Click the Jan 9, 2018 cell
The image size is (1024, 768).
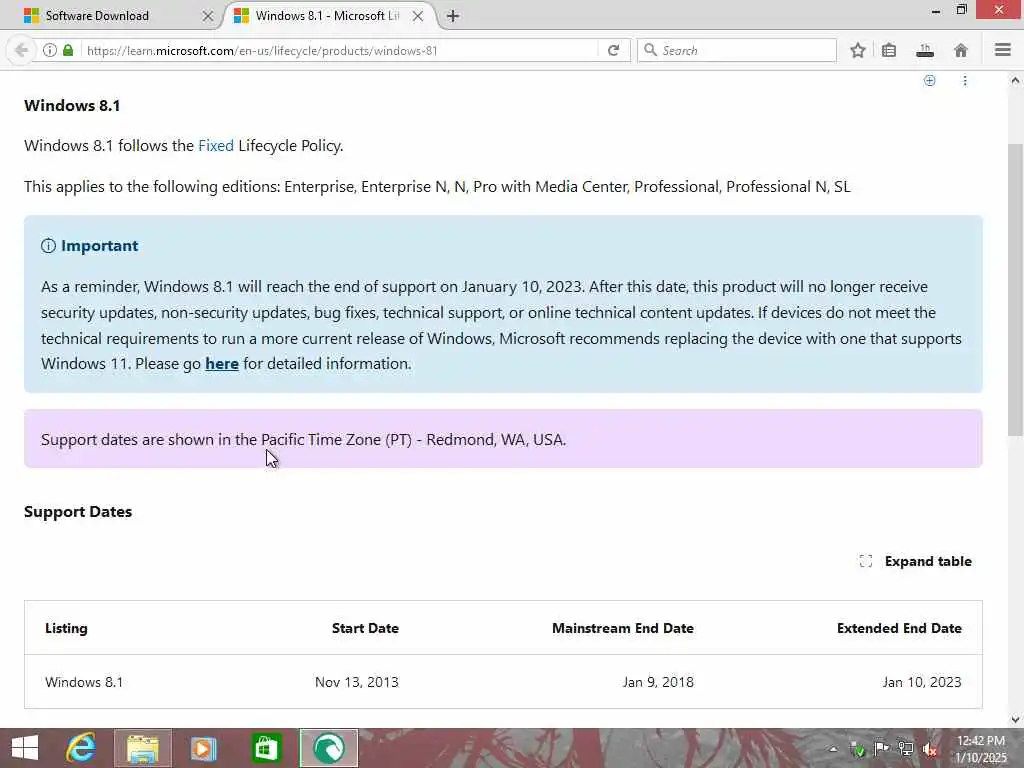[658, 682]
